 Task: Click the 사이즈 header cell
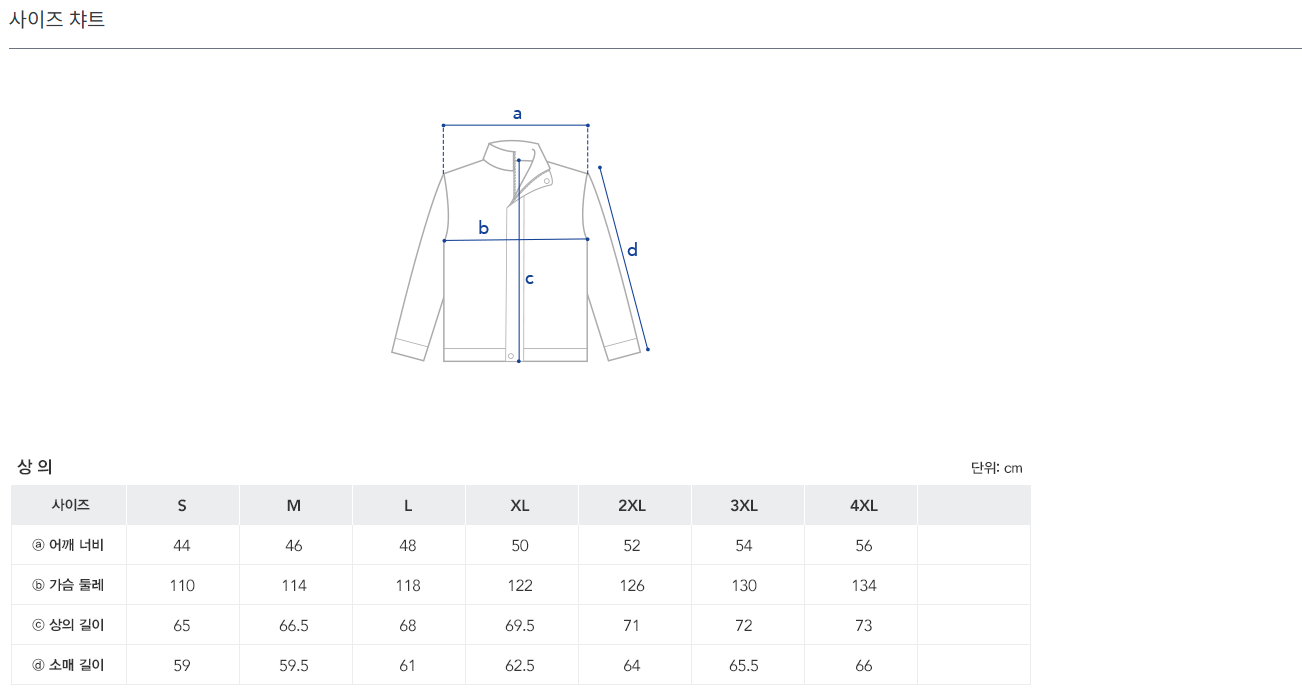(x=70, y=506)
